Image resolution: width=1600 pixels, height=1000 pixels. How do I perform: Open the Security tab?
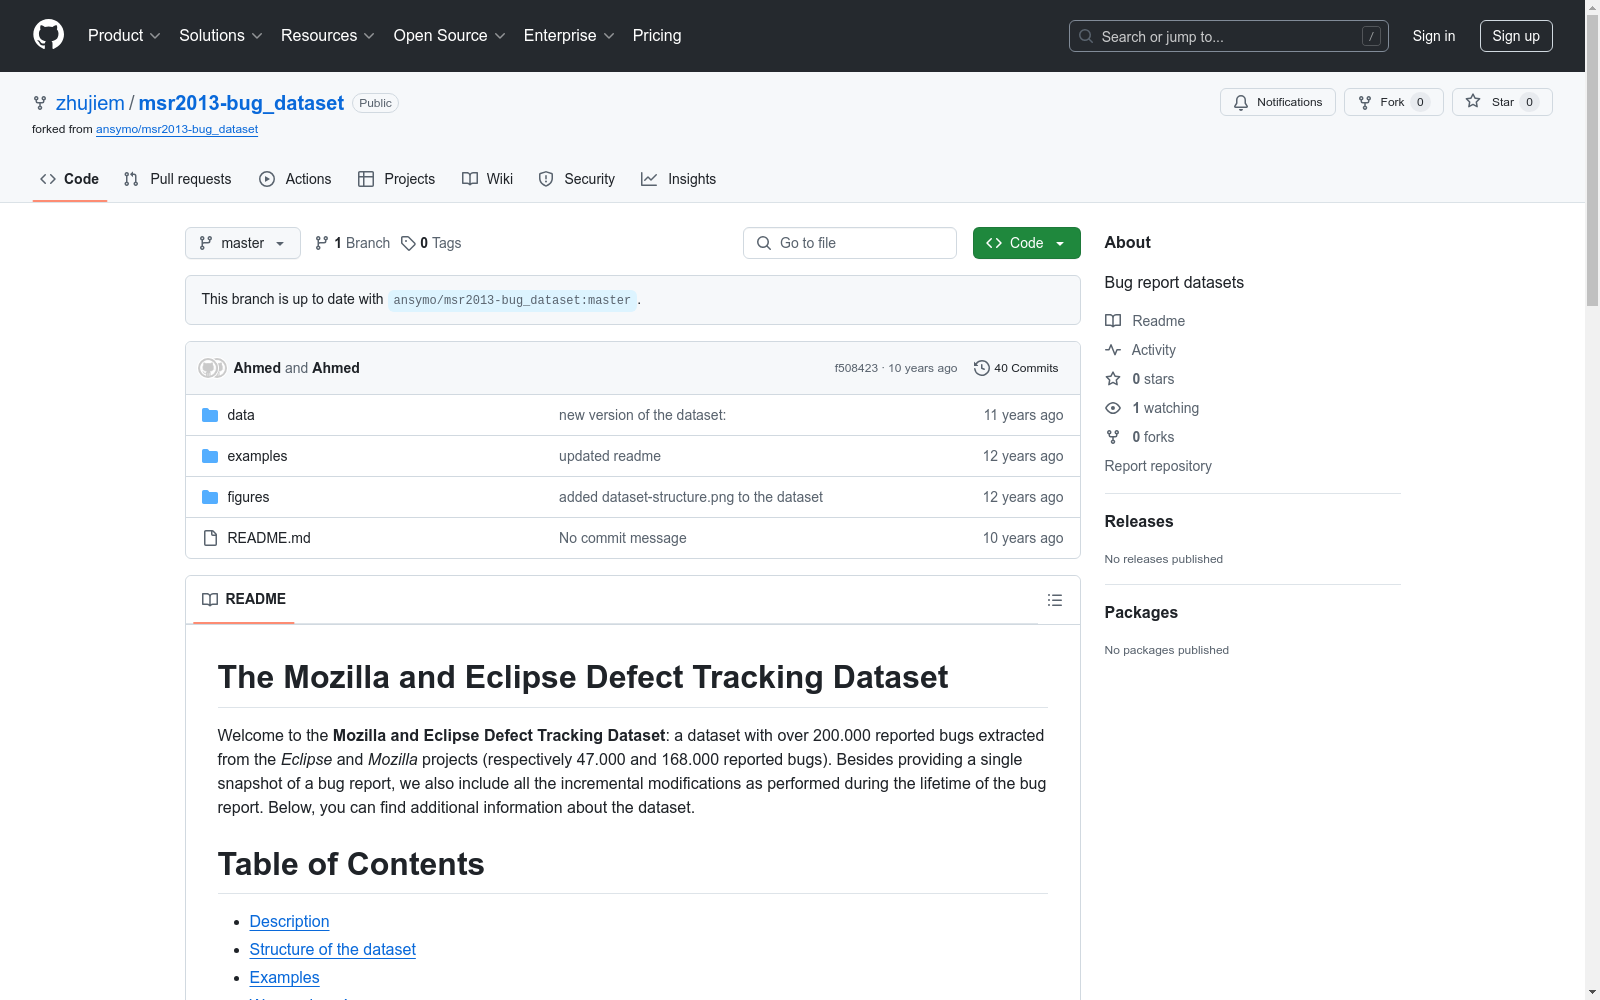click(x=577, y=179)
